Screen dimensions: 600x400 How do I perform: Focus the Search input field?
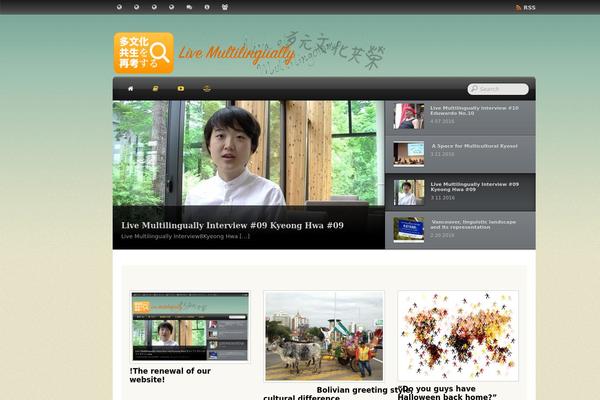point(498,89)
